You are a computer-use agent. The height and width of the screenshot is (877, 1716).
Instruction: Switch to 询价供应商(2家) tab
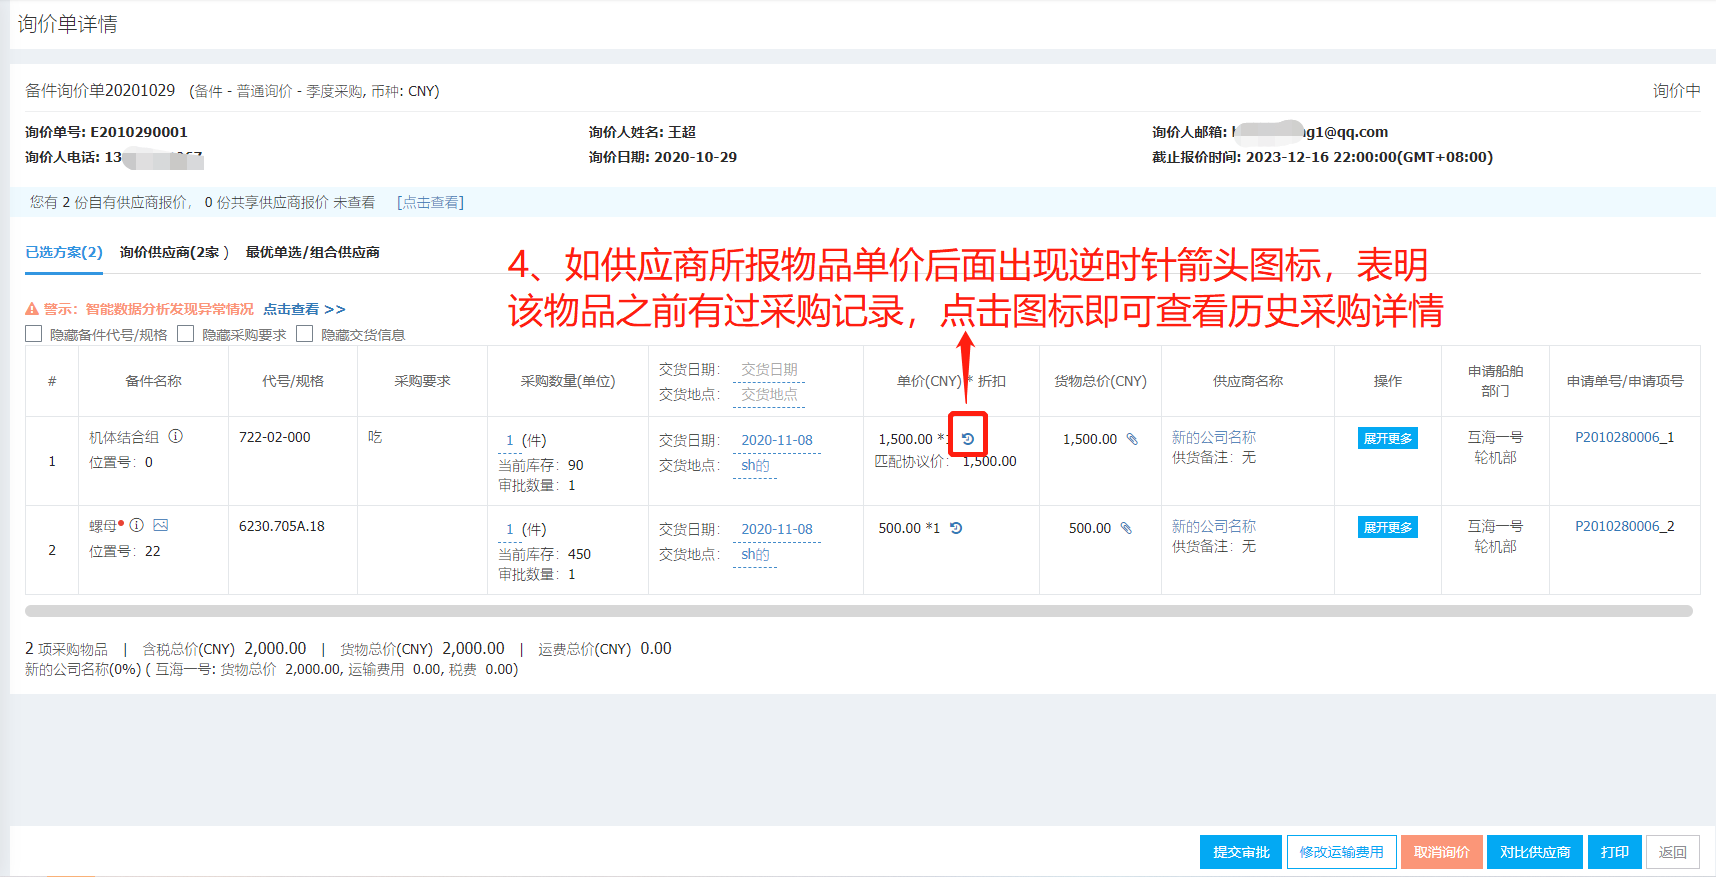(x=175, y=252)
